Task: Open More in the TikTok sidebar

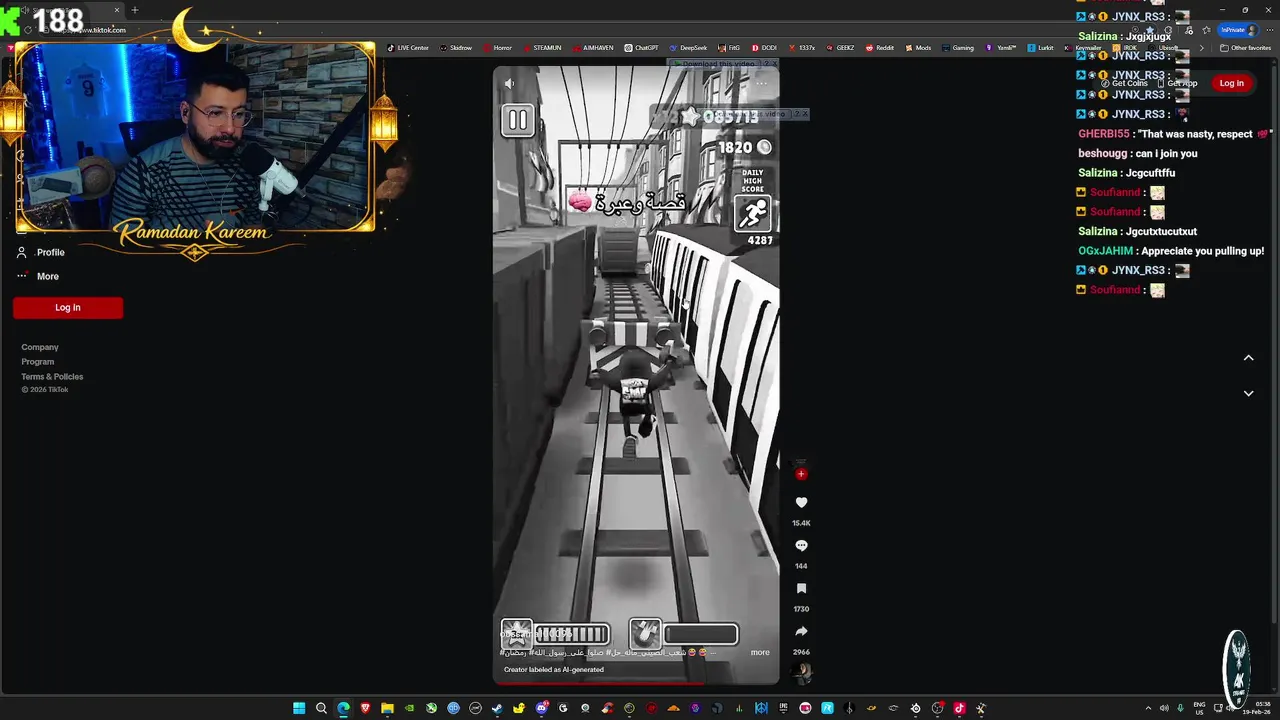Action: point(38,276)
